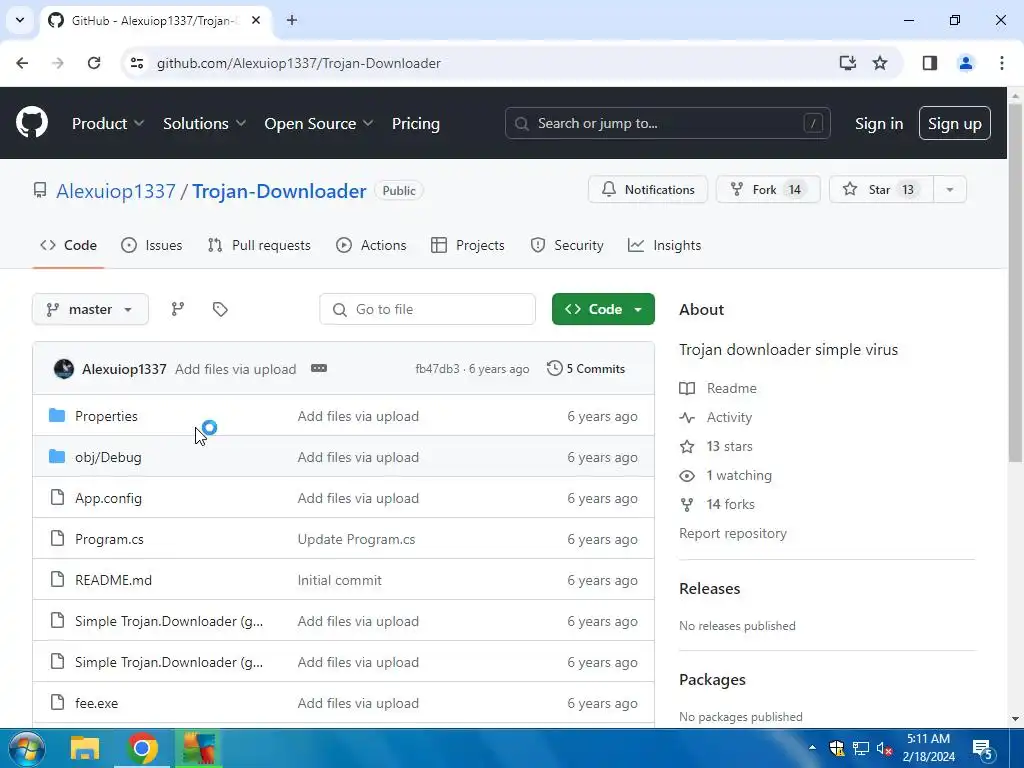
Task: Open the README.md file
Action: tap(114, 580)
